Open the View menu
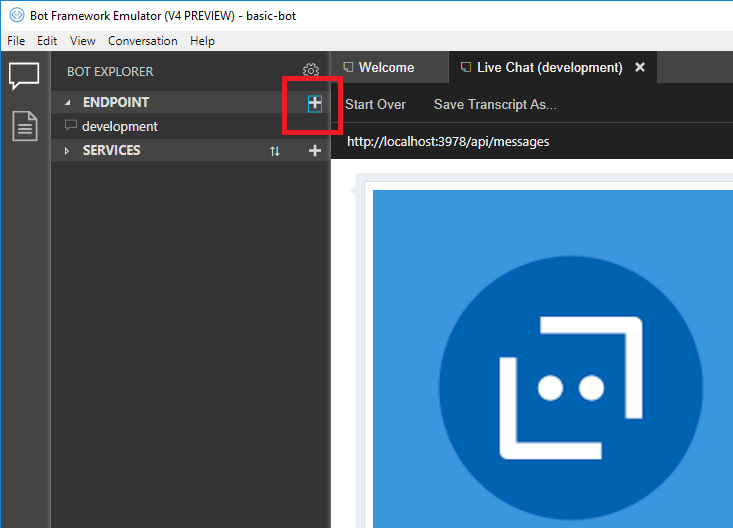Screen dimensions: 733x528 [x=83, y=41]
